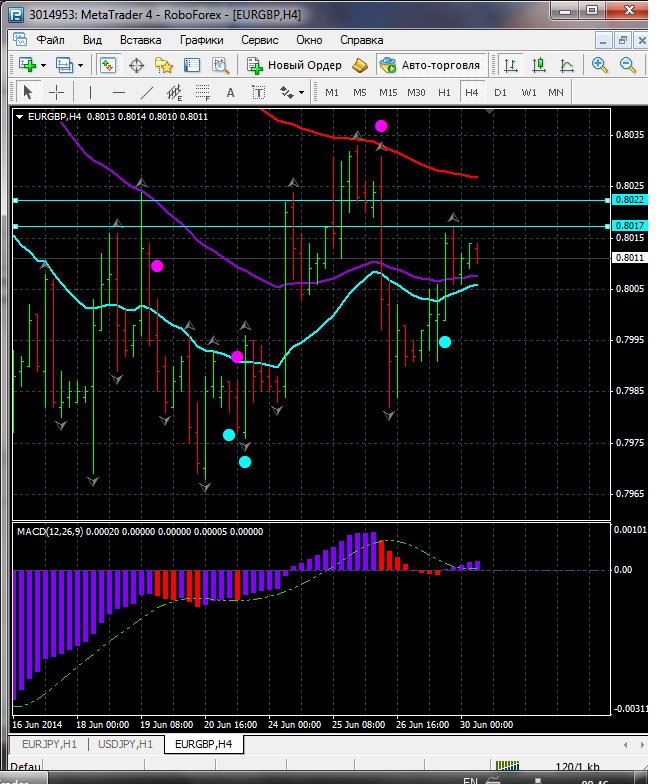The height and width of the screenshot is (784, 660).
Task: Toggle the Авто-торговля button
Action: click(429, 65)
